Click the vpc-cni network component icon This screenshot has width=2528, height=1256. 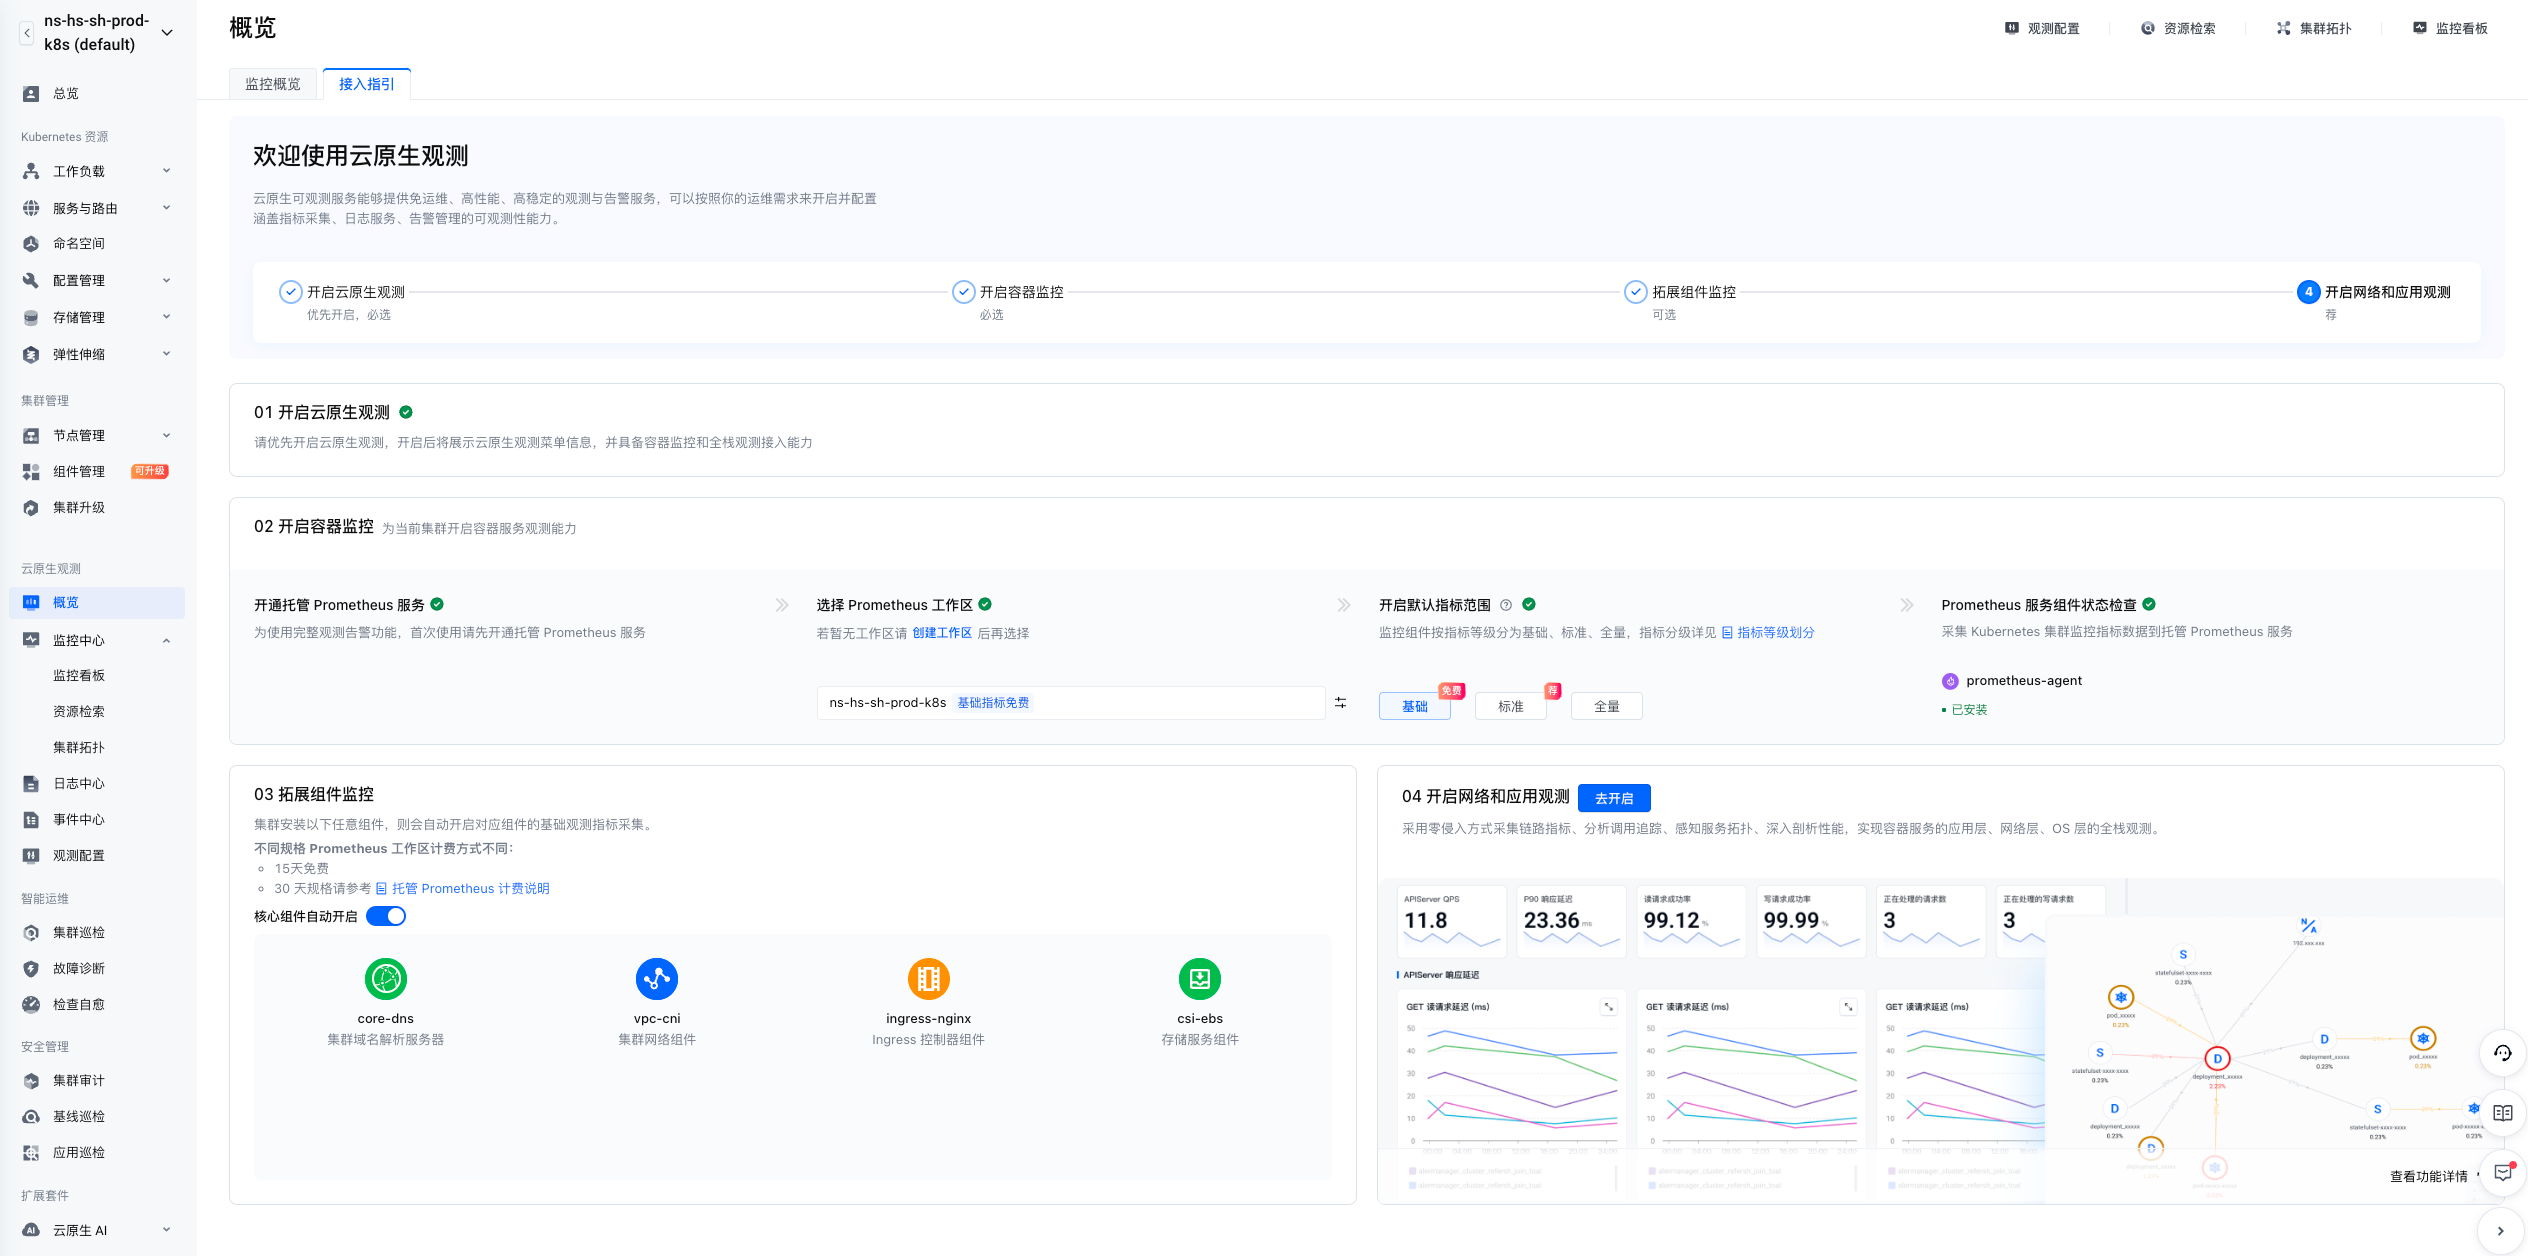657,979
